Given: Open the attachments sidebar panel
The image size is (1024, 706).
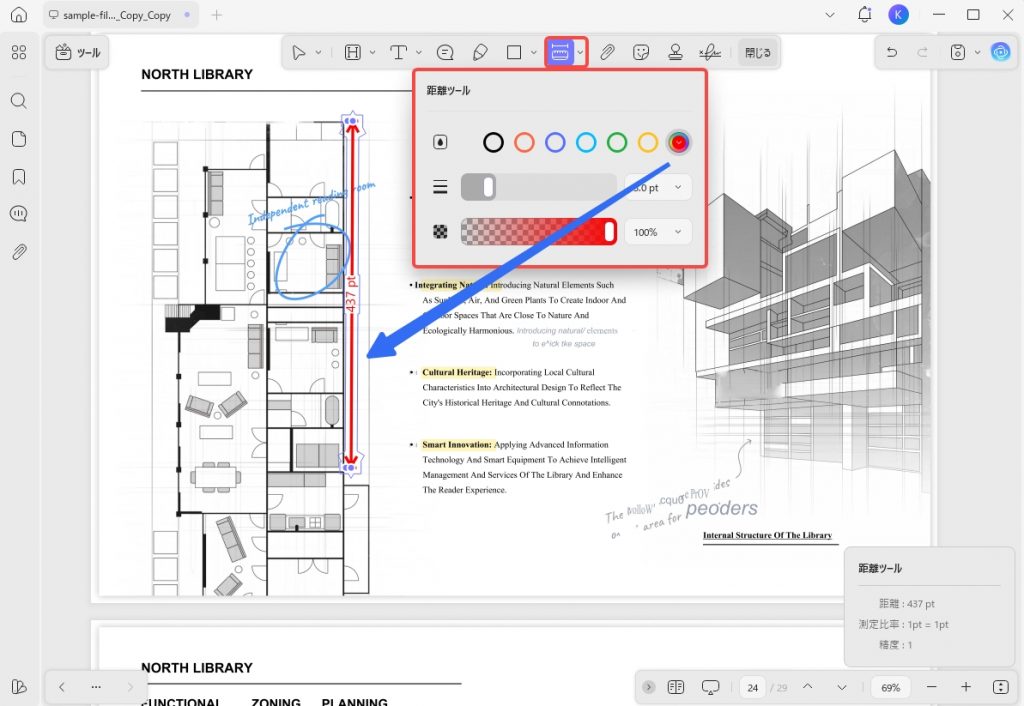Looking at the screenshot, I should coord(19,252).
